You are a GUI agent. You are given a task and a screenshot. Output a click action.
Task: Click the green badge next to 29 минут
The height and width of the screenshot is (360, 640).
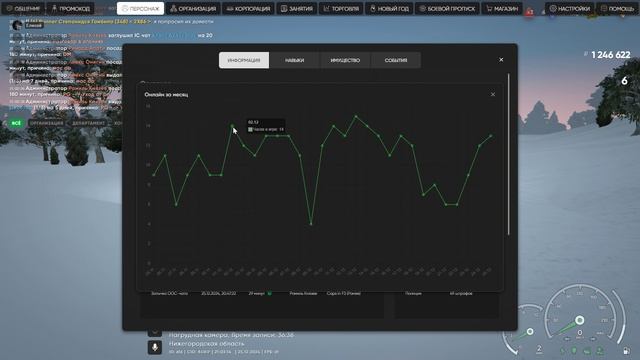269,293
